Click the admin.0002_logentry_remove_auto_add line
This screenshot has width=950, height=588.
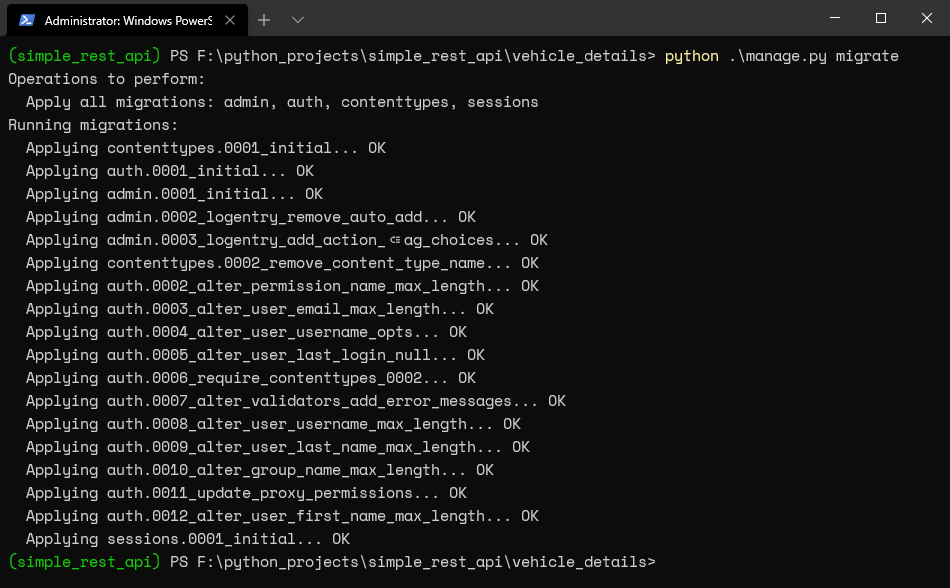[250, 217]
